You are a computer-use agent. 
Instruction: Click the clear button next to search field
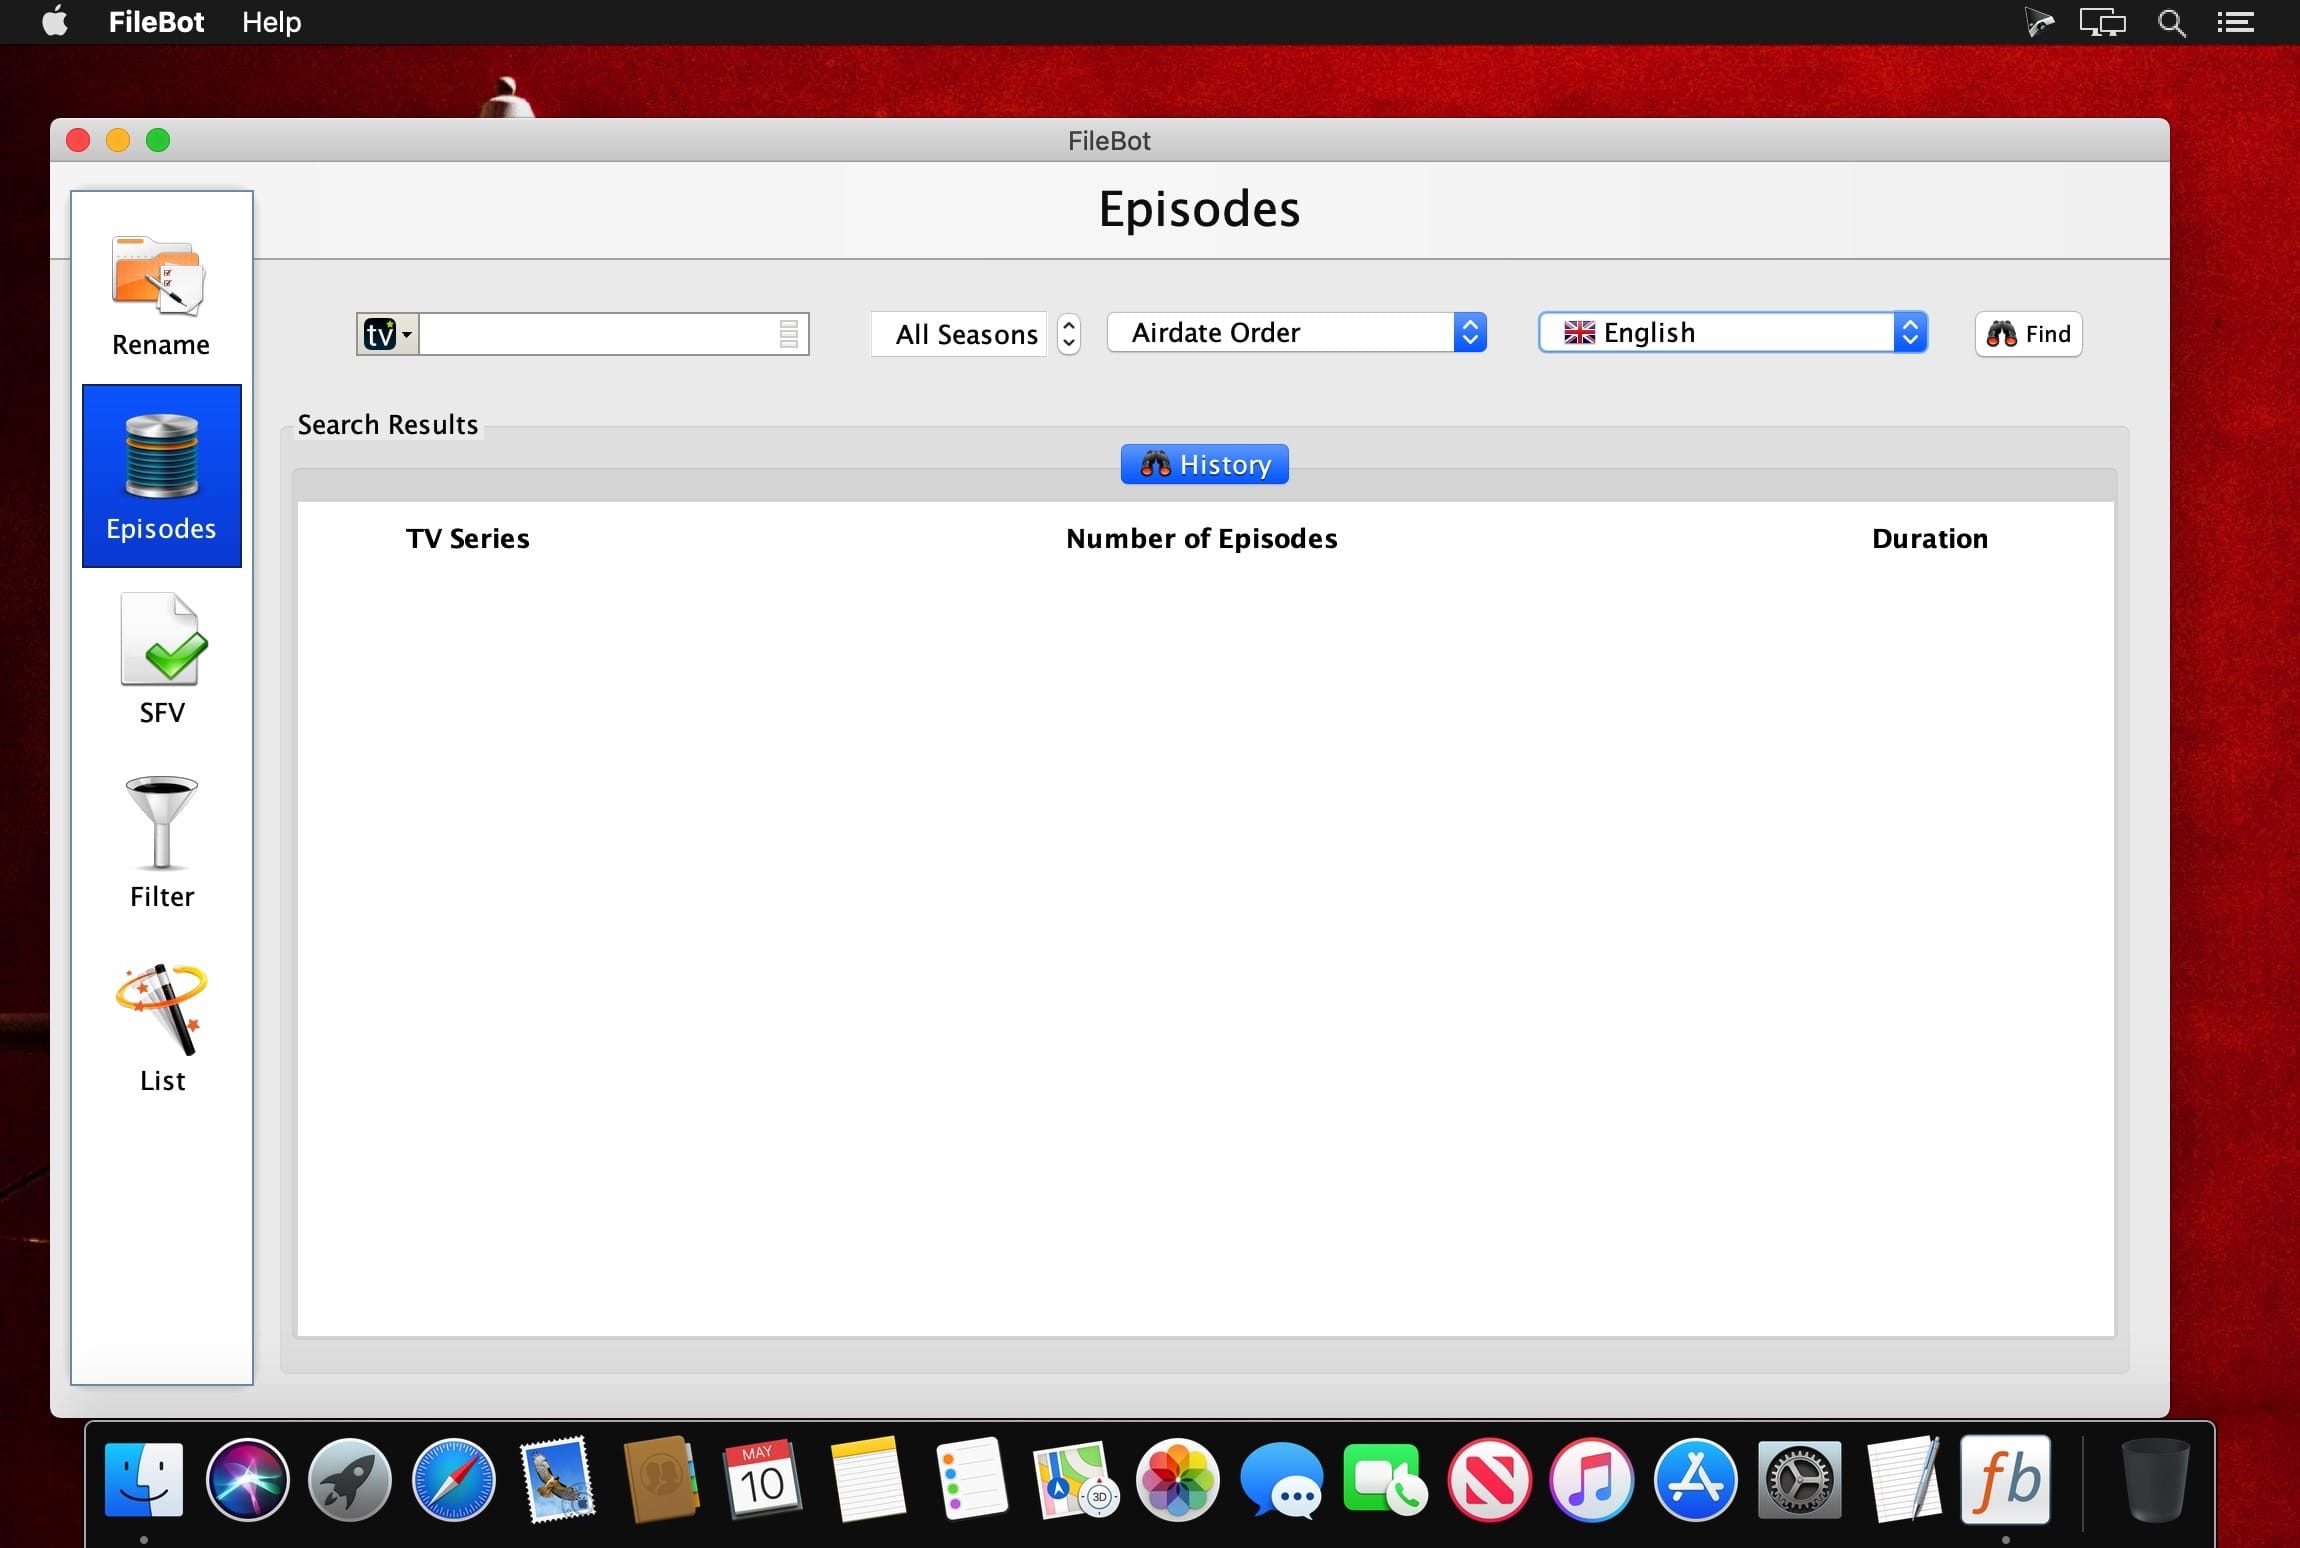pyautogui.click(x=789, y=333)
